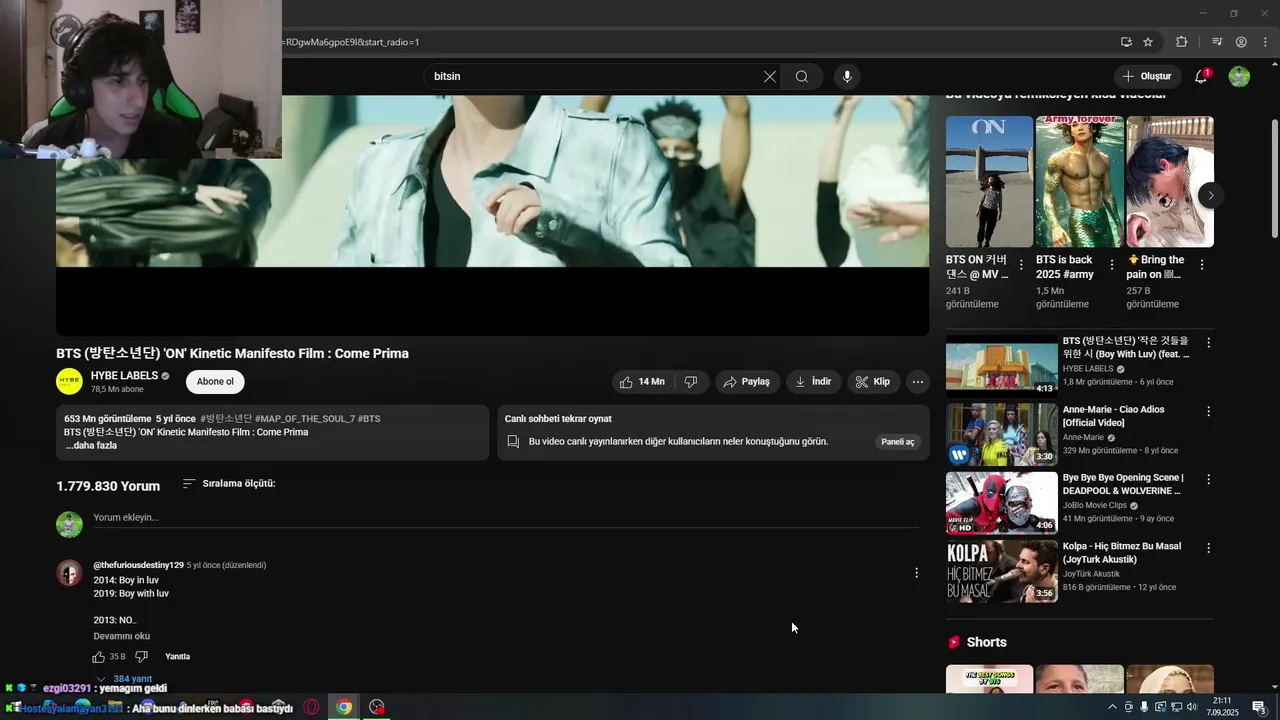Viewport: 1280px width, 720px height.
Task: Open options for BTS ON cover dance short
Action: pyautogui.click(x=1021, y=265)
